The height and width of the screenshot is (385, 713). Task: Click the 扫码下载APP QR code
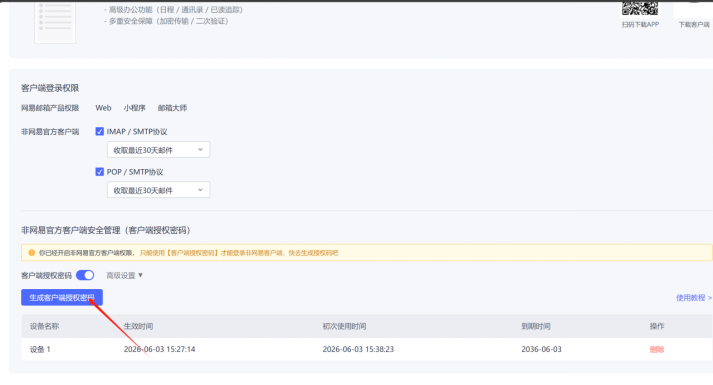tap(640, 8)
